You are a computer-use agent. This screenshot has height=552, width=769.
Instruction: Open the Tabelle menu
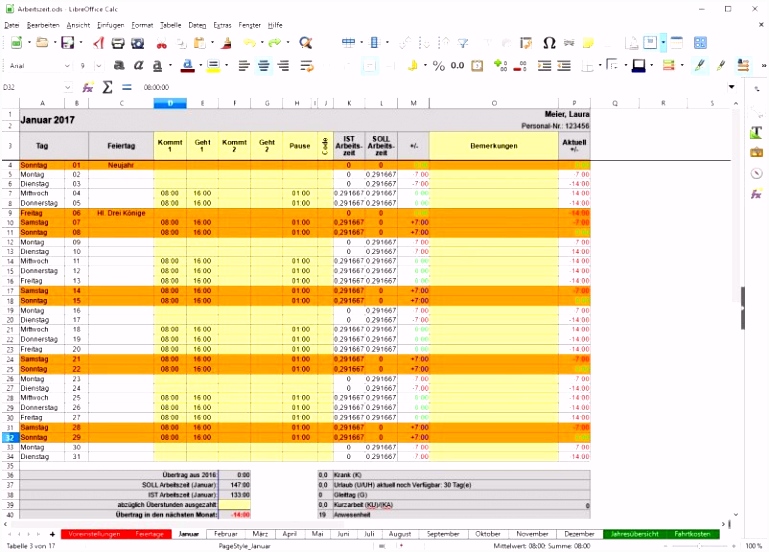click(171, 25)
